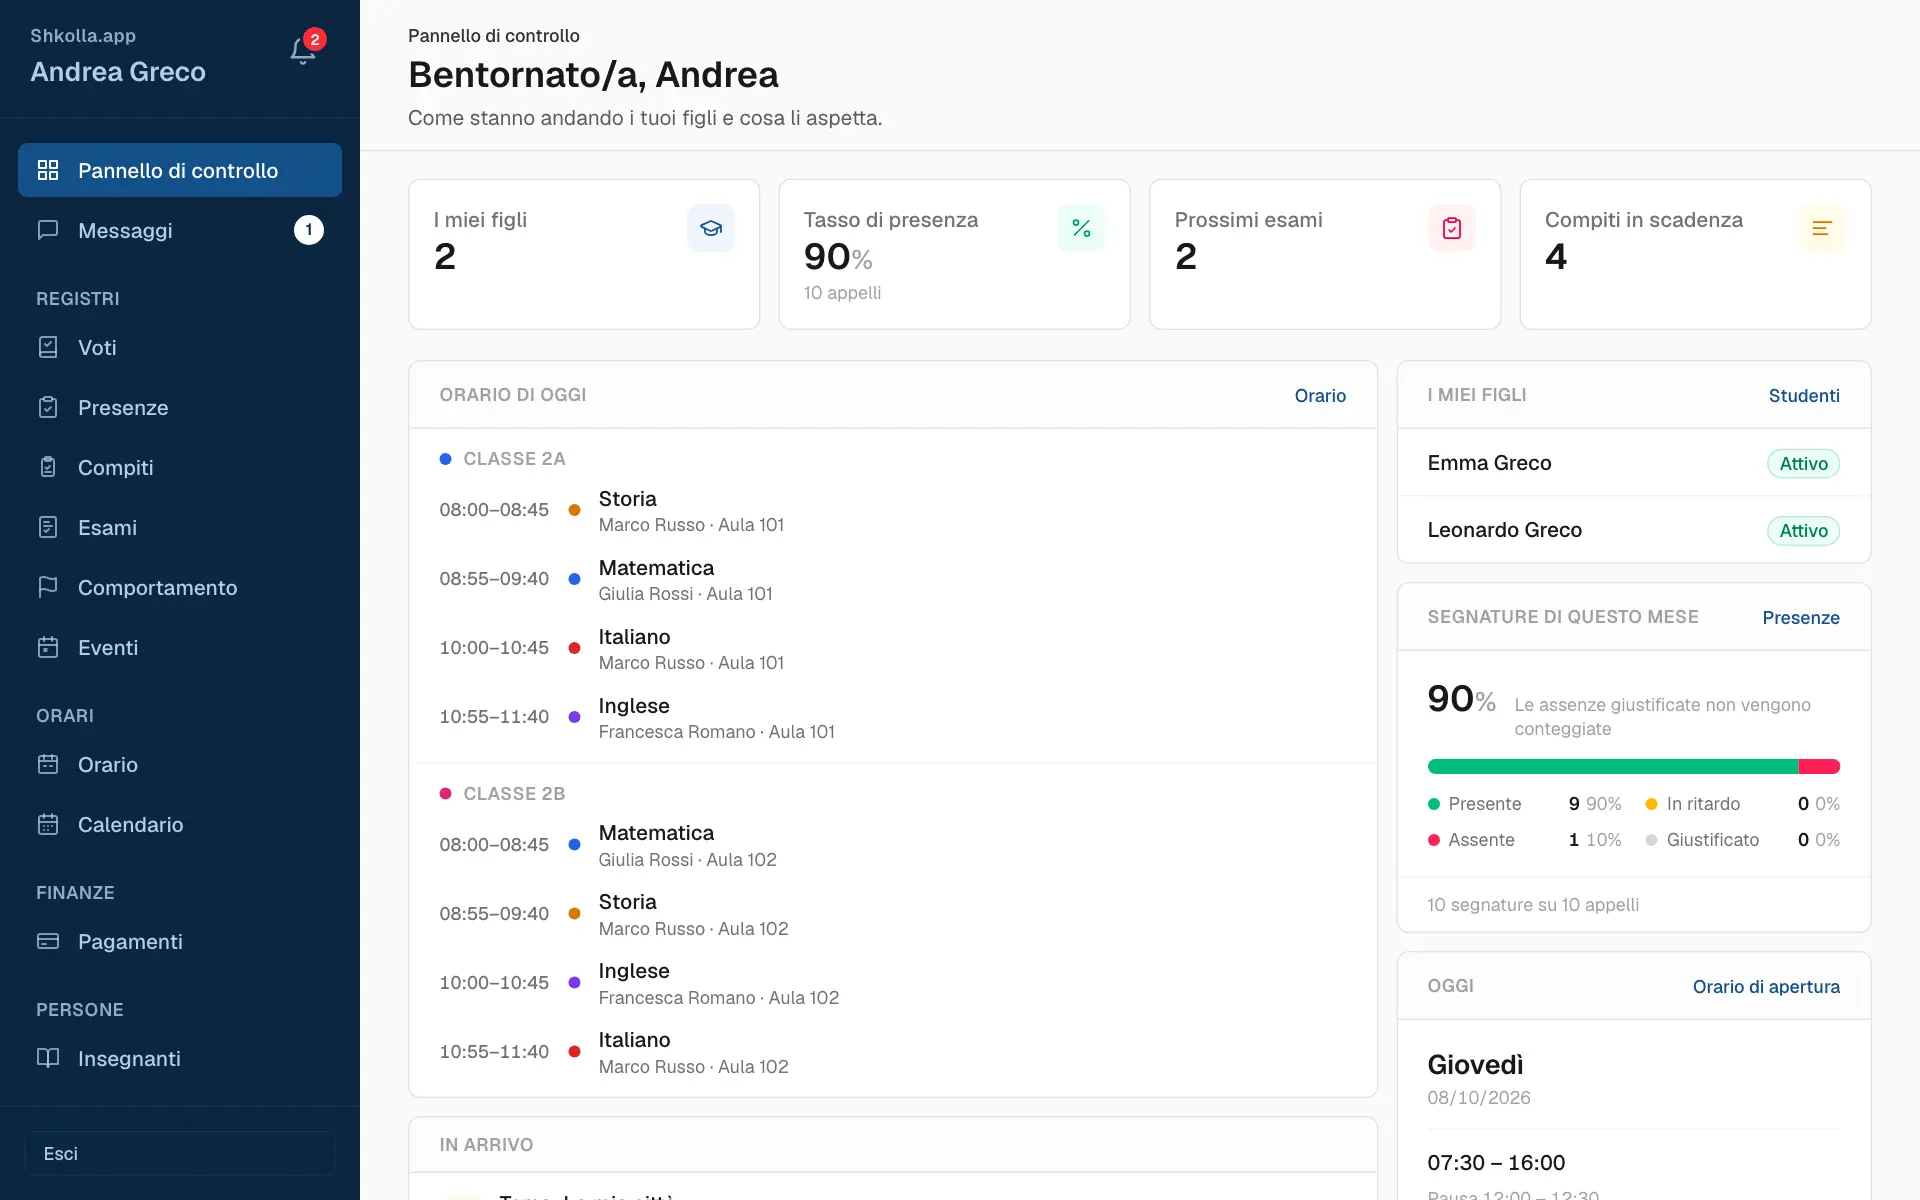This screenshot has width=1920, height=1200.
Task: Click the Calendario grid icon in sidebar
Action: point(48,824)
